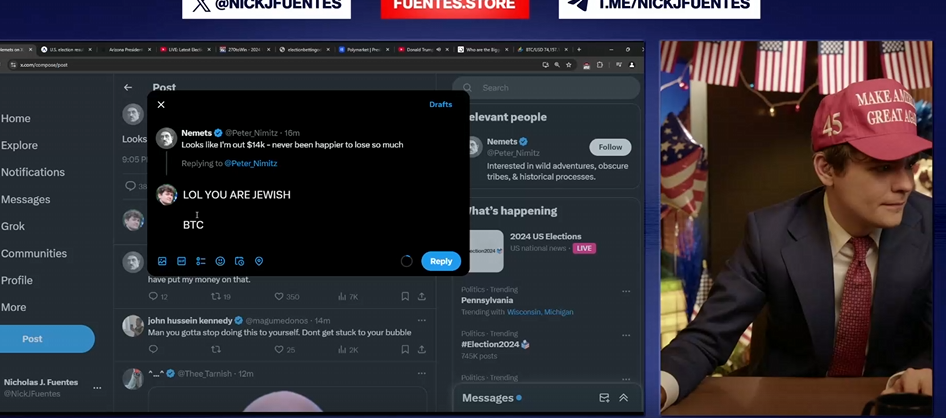Open more options for #Election2024 trend
The image size is (946, 418).
tap(626, 335)
